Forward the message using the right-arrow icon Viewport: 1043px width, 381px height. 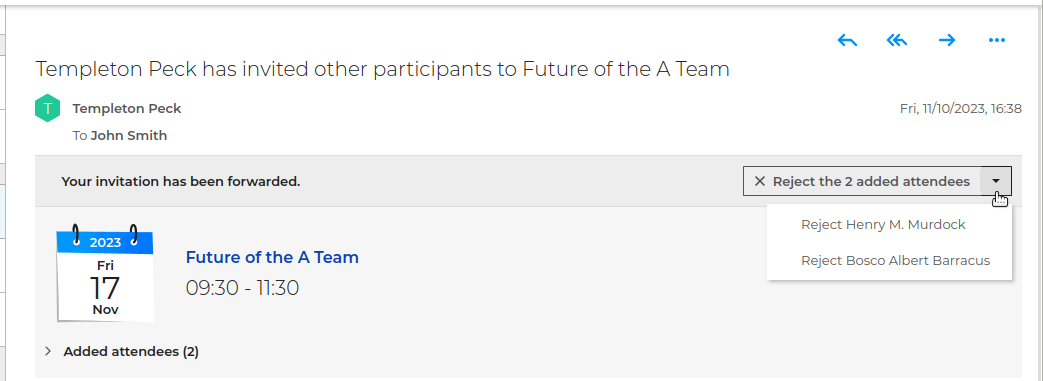[947, 41]
